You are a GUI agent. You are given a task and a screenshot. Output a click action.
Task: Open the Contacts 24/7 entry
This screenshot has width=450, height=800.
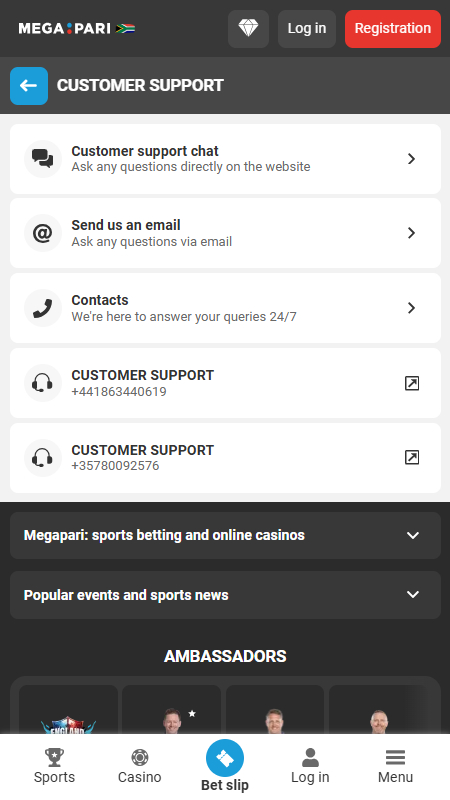click(x=226, y=308)
